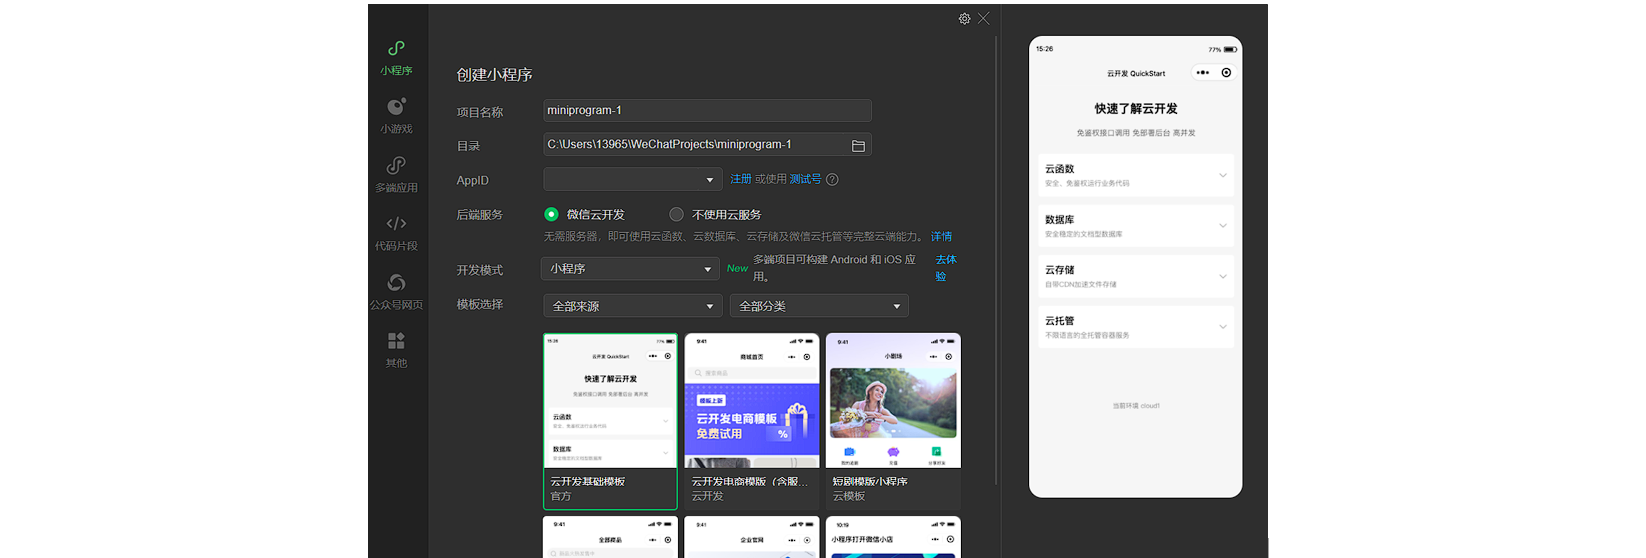Select the 云开发基础模板 template thumbnail
This screenshot has height=558, width=1646.
point(610,421)
